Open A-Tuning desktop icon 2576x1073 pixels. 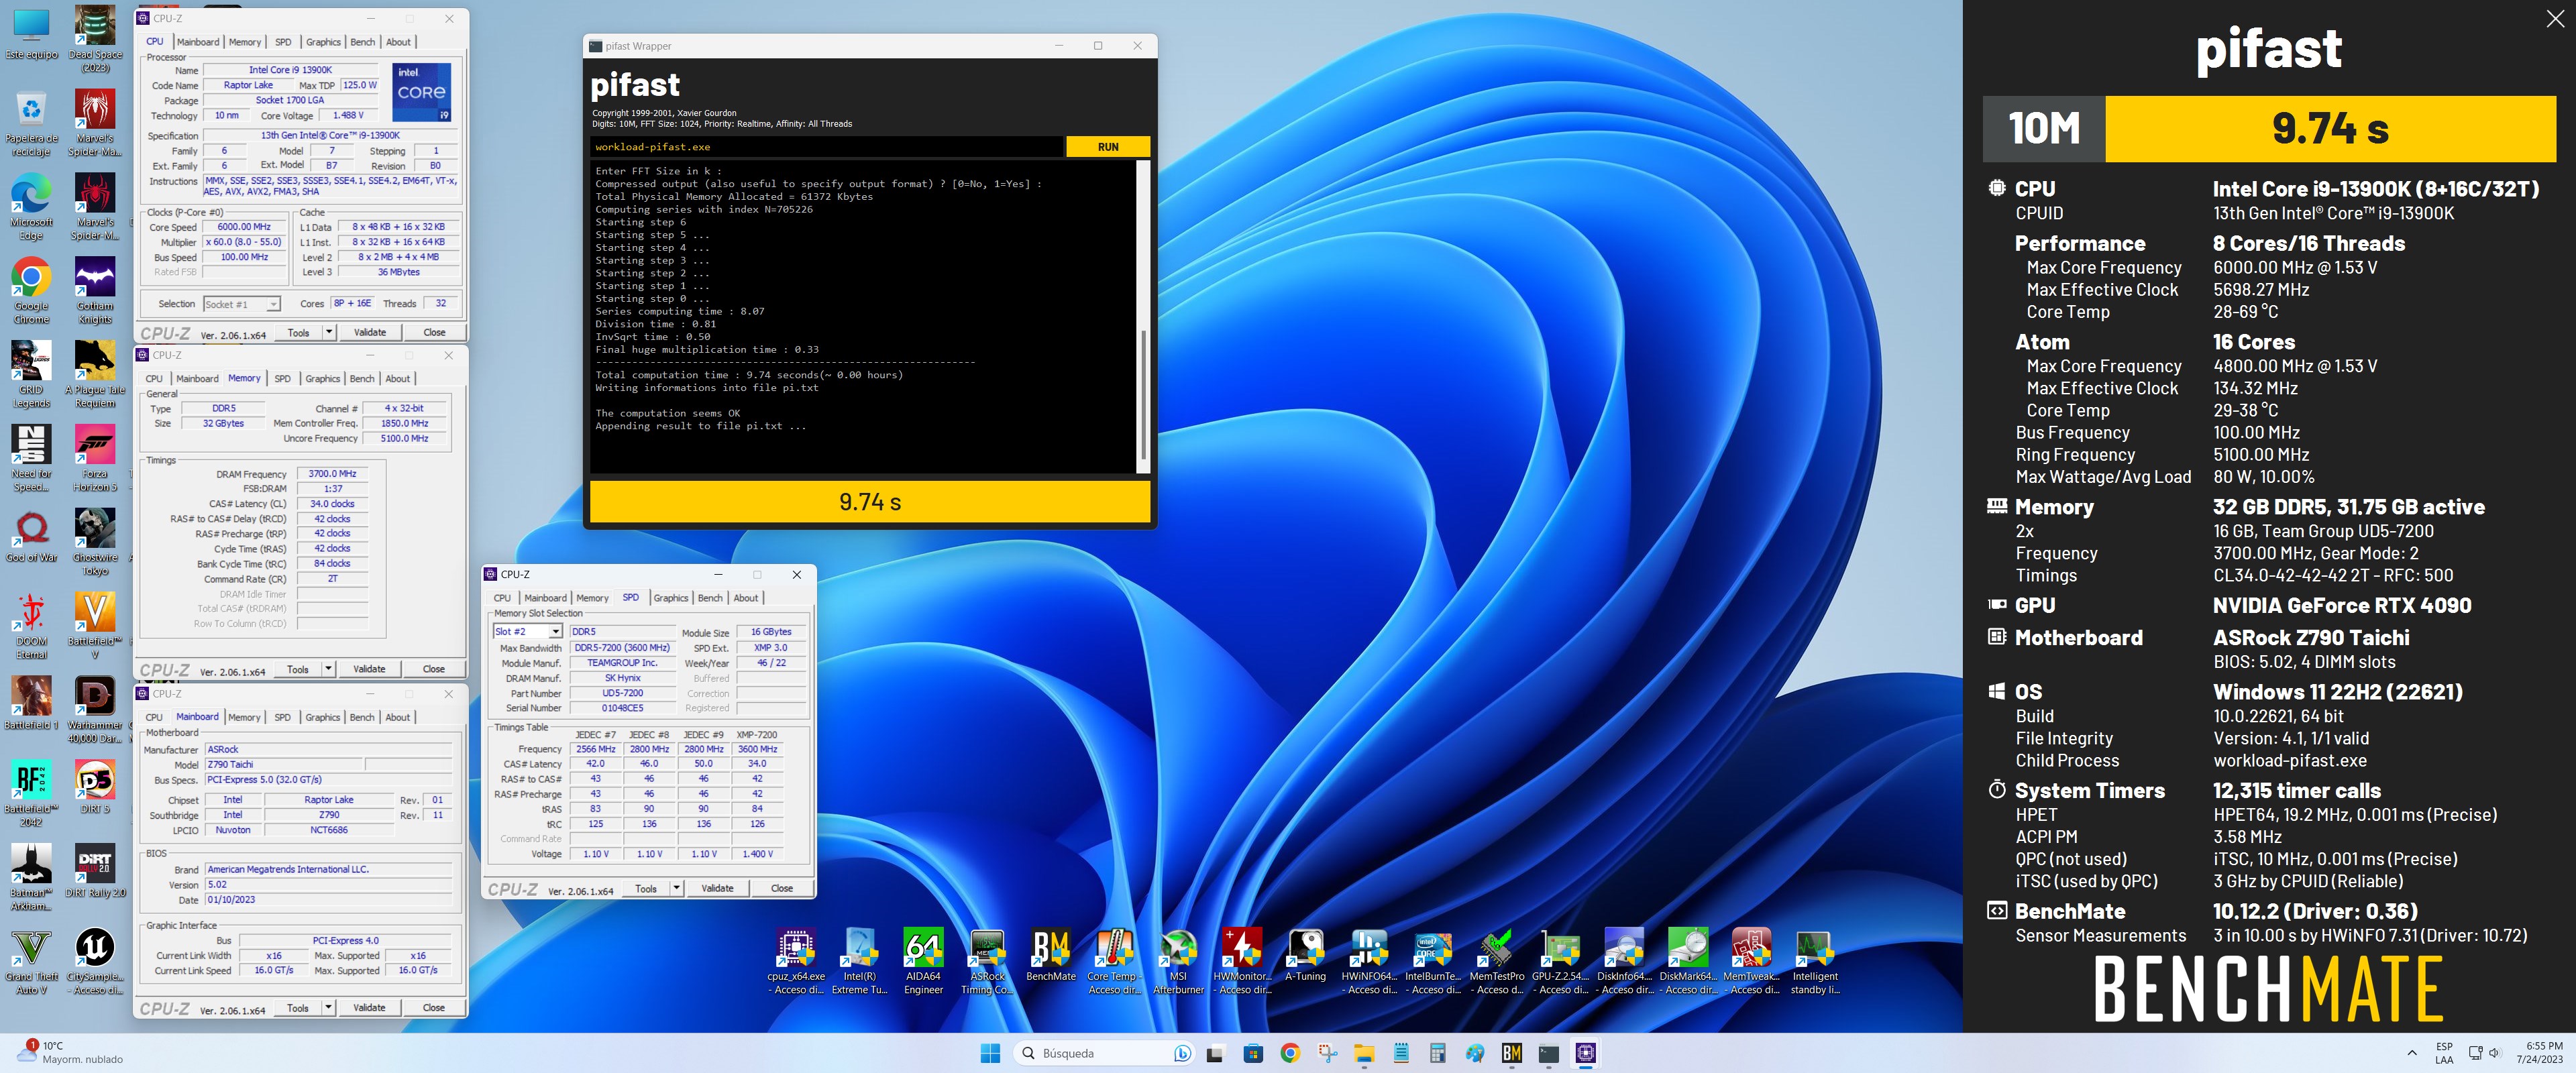click(x=1305, y=955)
